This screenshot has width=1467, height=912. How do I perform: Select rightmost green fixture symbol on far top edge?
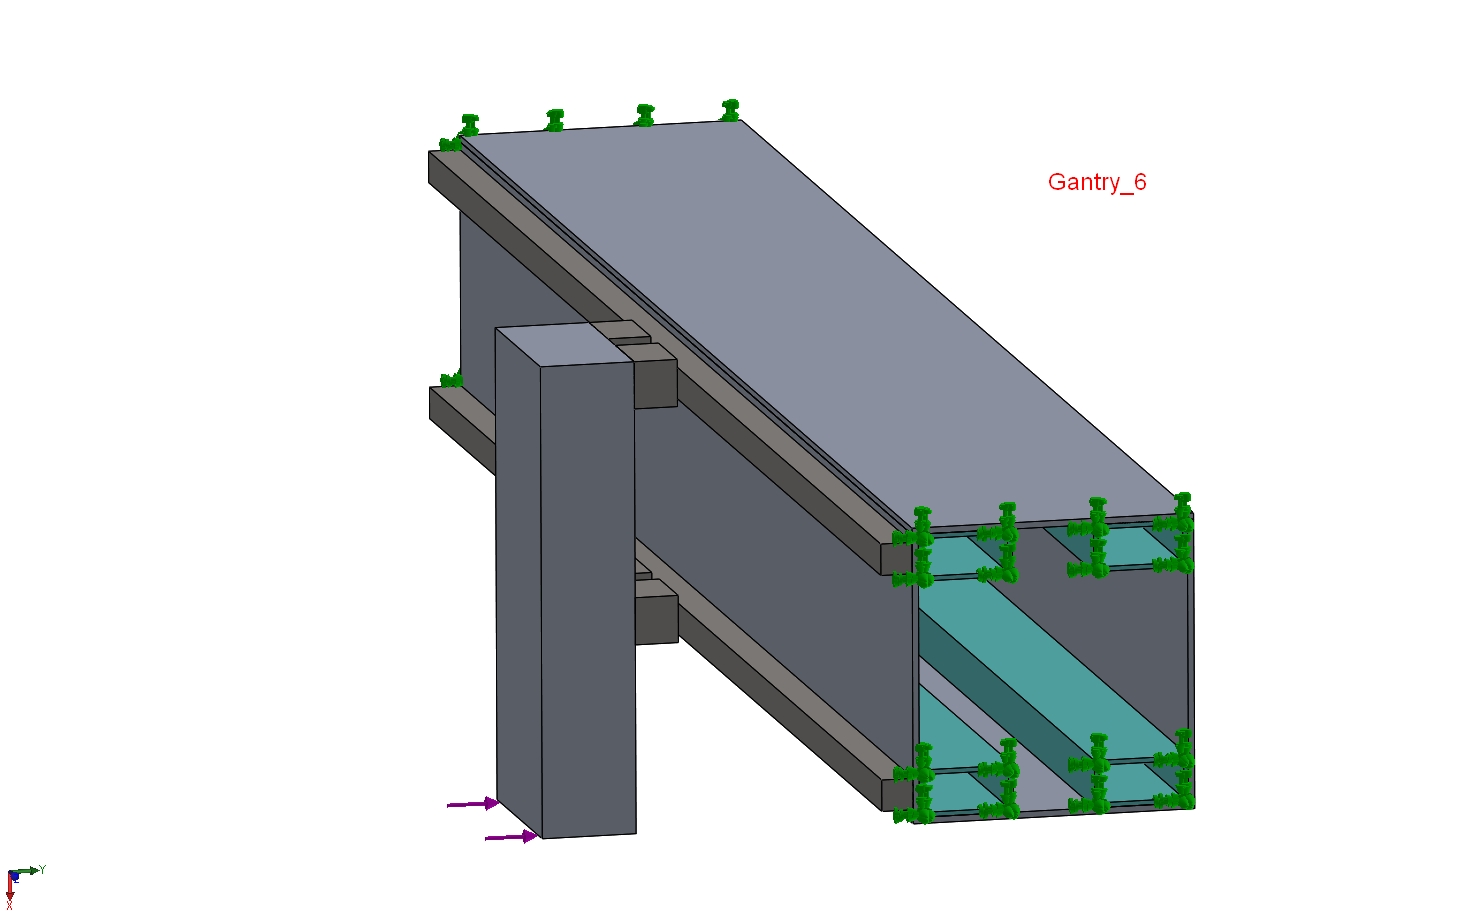(x=730, y=110)
